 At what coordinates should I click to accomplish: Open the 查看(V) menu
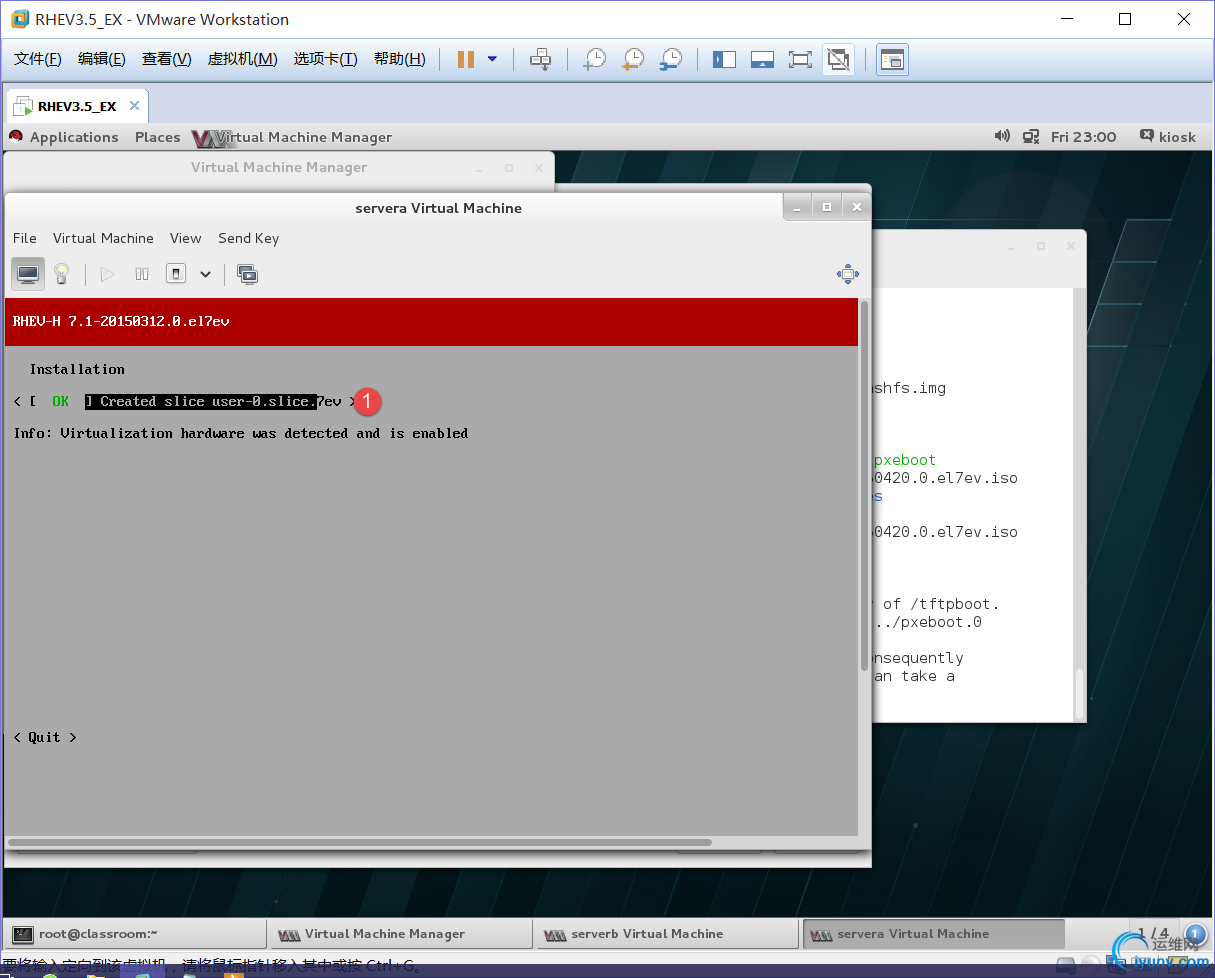point(167,59)
